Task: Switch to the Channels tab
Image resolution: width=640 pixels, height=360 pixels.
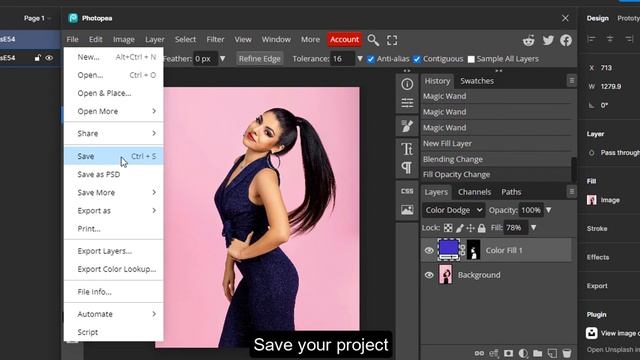Action: pyautogui.click(x=474, y=192)
